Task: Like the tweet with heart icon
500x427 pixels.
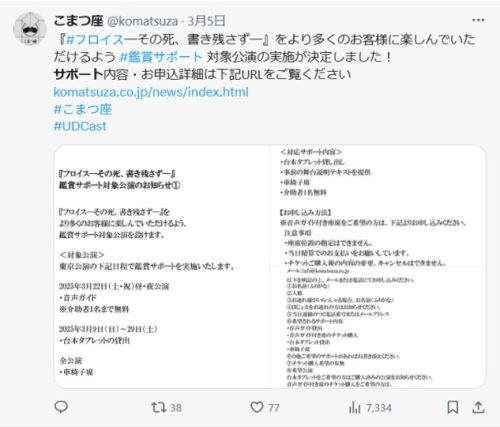Action: (x=257, y=407)
